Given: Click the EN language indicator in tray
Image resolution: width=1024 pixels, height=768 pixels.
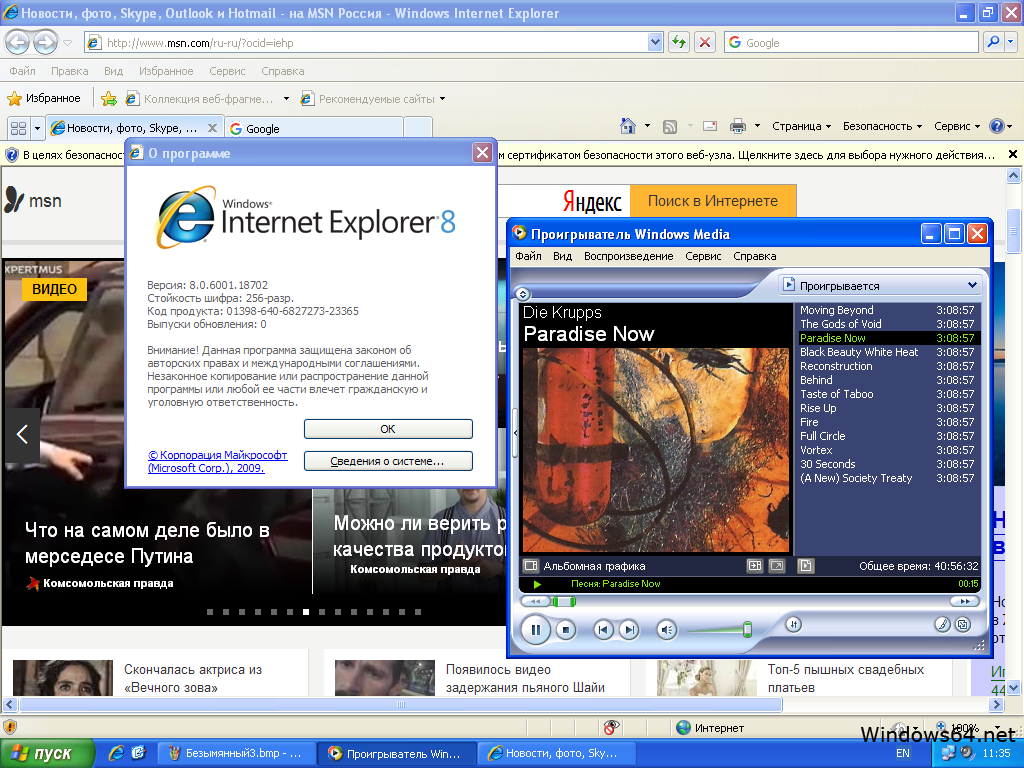Looking at the screenshot, I should (x=903, y=754).
